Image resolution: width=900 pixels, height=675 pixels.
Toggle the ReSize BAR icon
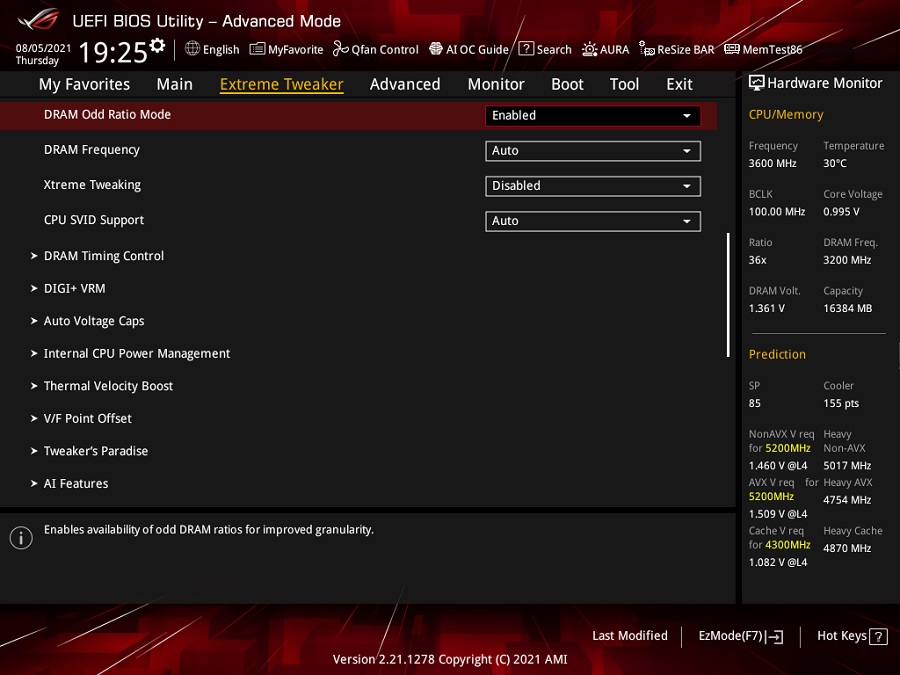coord(647,49)
